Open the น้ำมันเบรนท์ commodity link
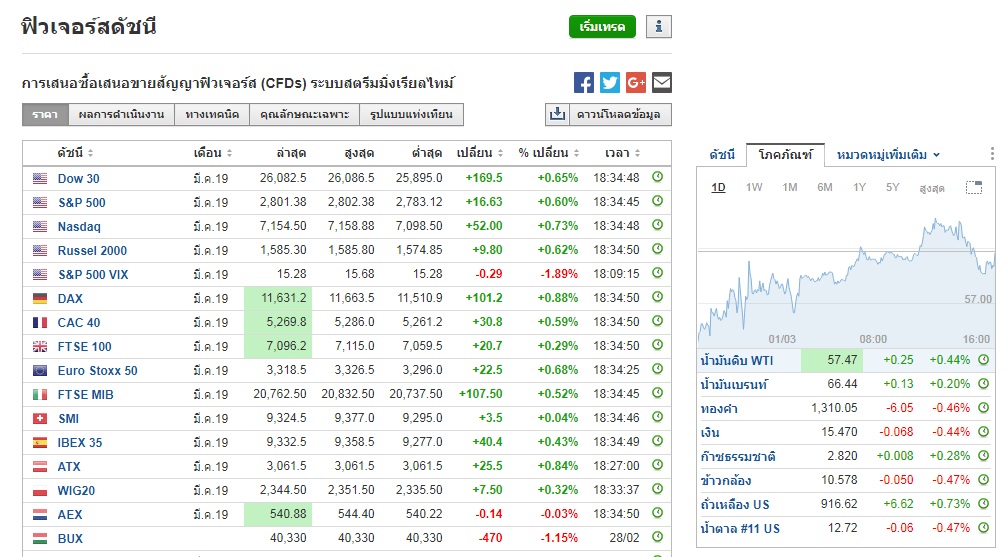This screenshot has width=1008, height=557. pos(734,385)
